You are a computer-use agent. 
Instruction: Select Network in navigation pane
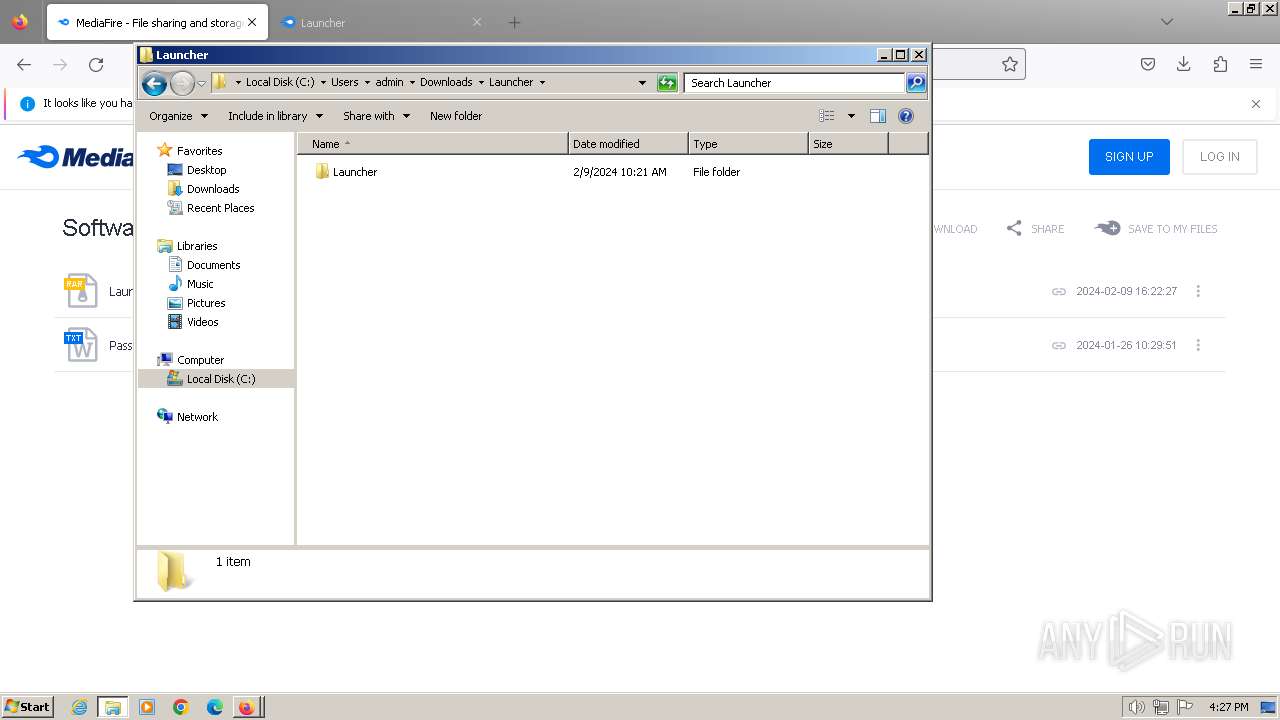tap(197, 417)
